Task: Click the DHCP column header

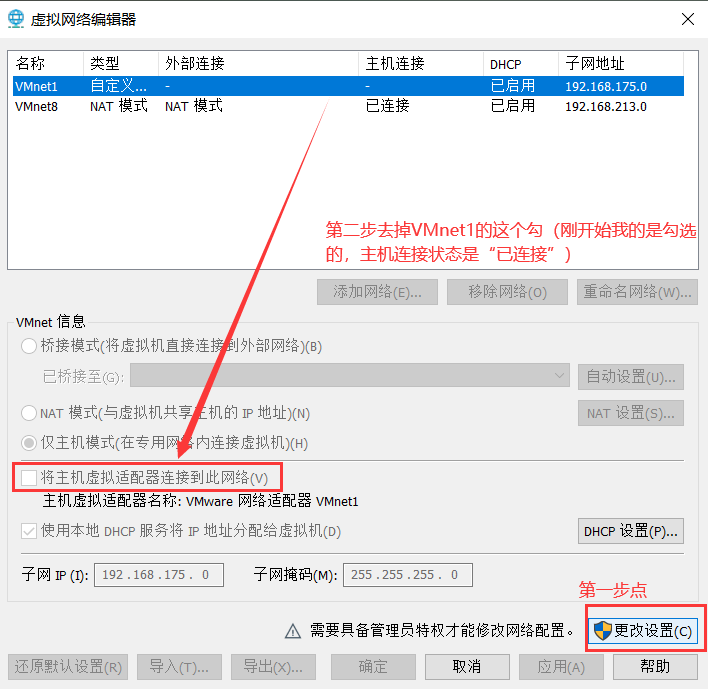Action: pyautogui.click(x=521, y=64)
